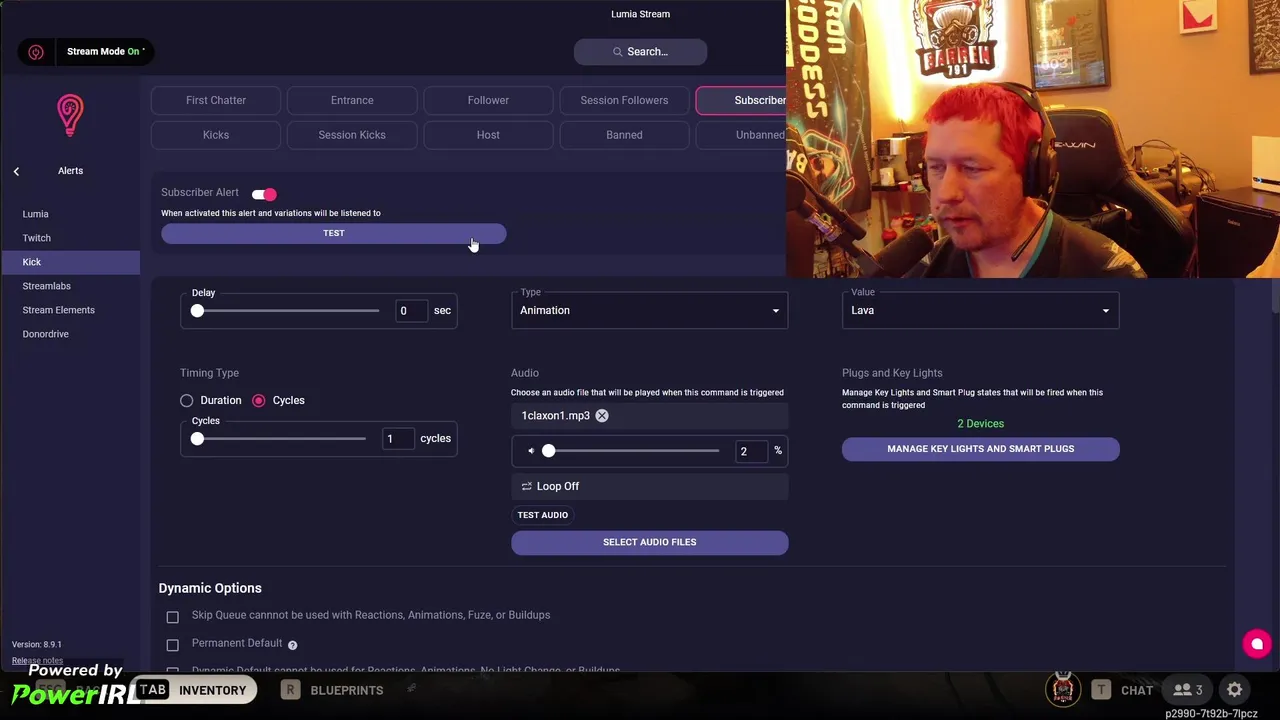
Task: Open the Host tab
Action: (488, 135)
